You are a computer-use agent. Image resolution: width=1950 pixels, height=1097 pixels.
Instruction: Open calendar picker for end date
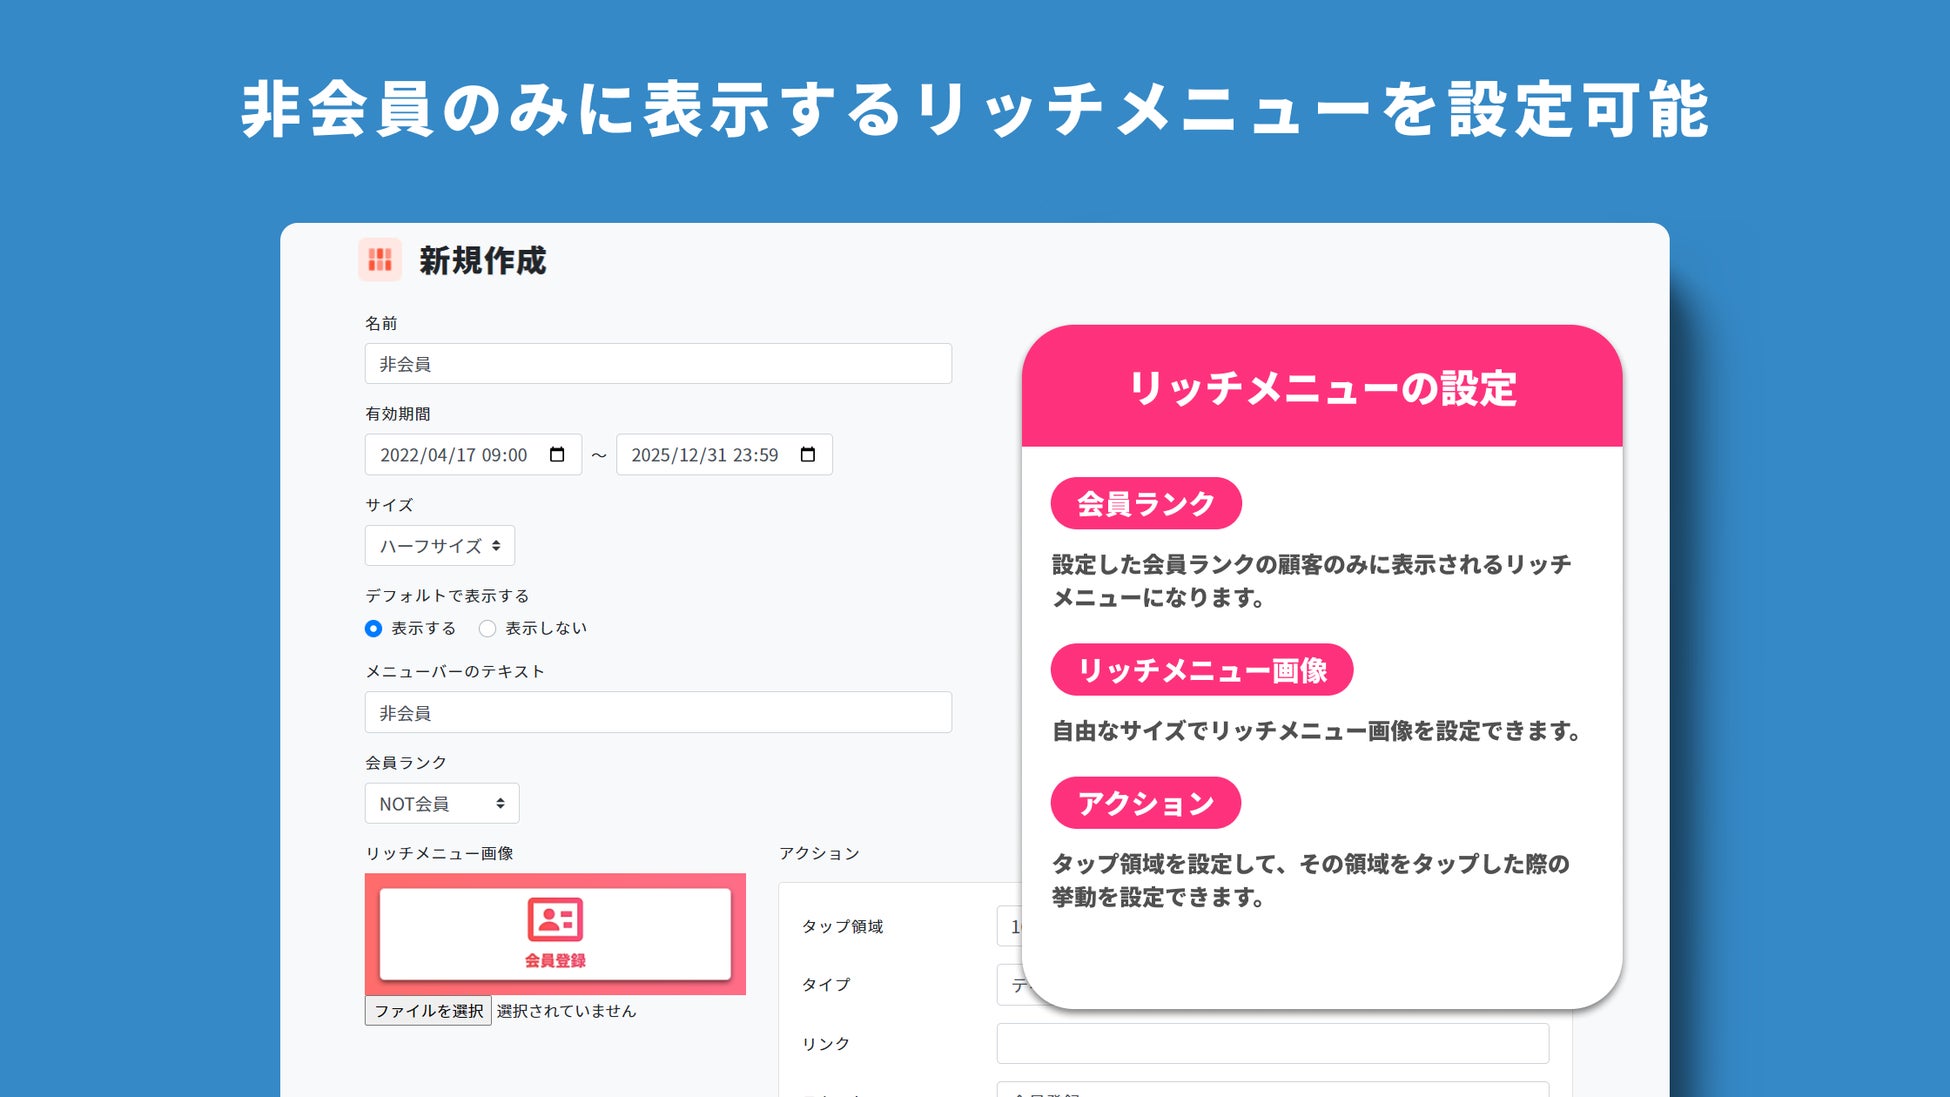(x=808, y=455)
